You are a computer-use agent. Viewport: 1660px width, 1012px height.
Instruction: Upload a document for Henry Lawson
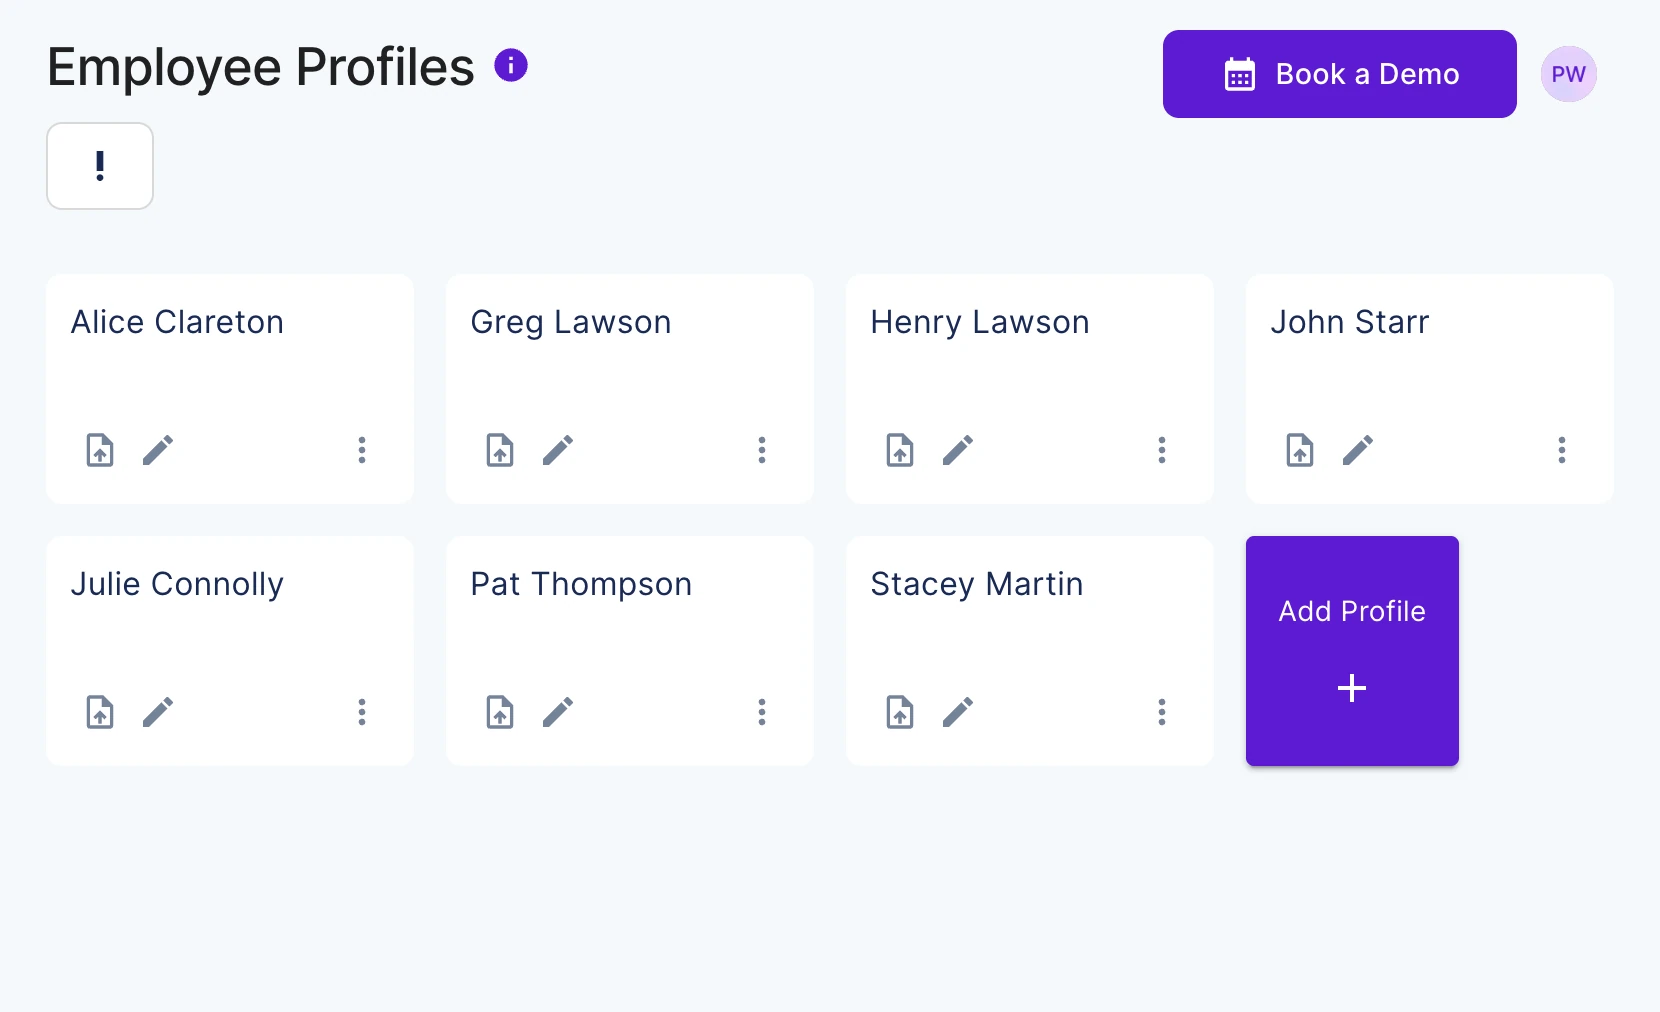[900, 450]
